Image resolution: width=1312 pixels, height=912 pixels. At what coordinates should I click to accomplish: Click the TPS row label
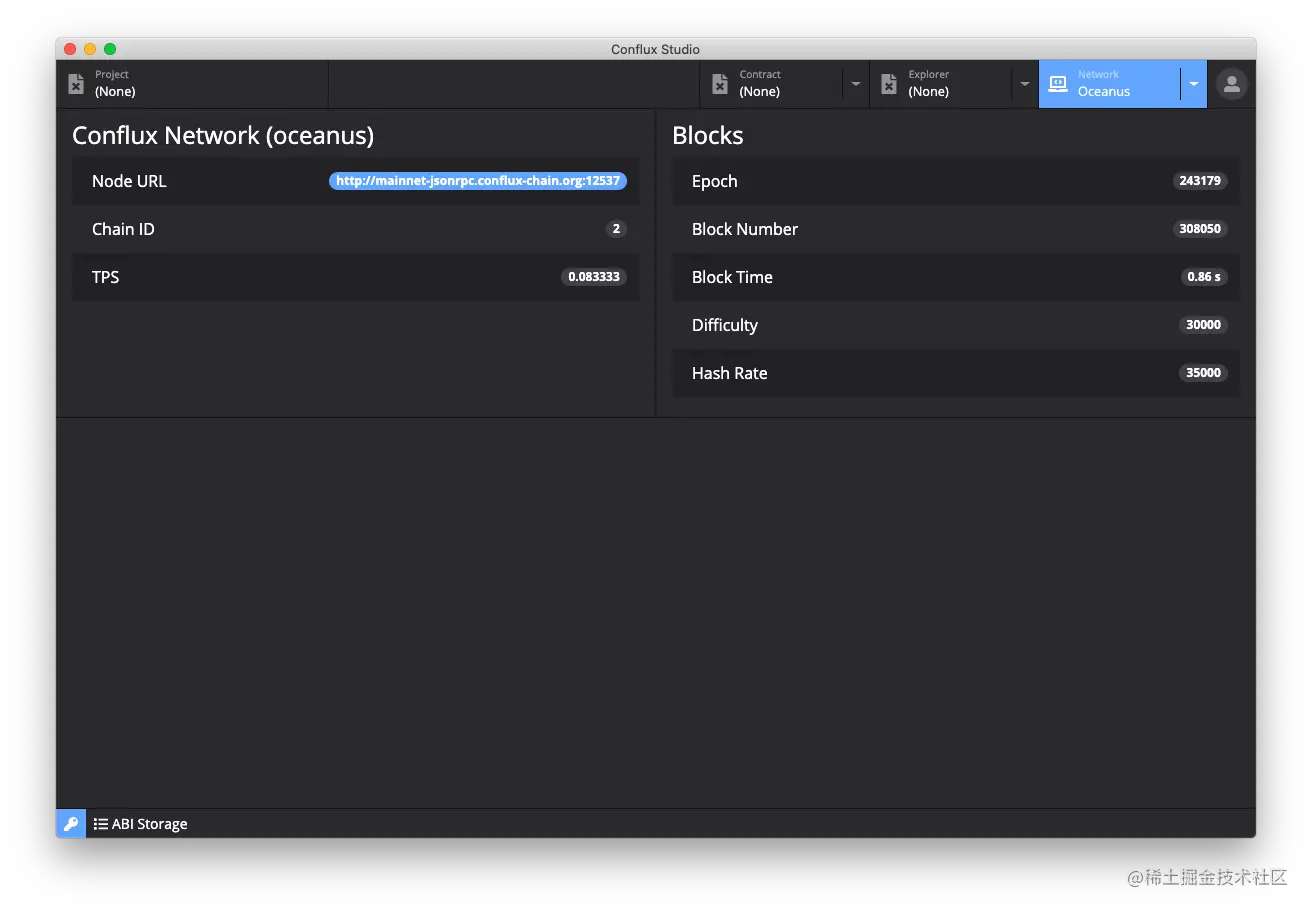[105, 277]
